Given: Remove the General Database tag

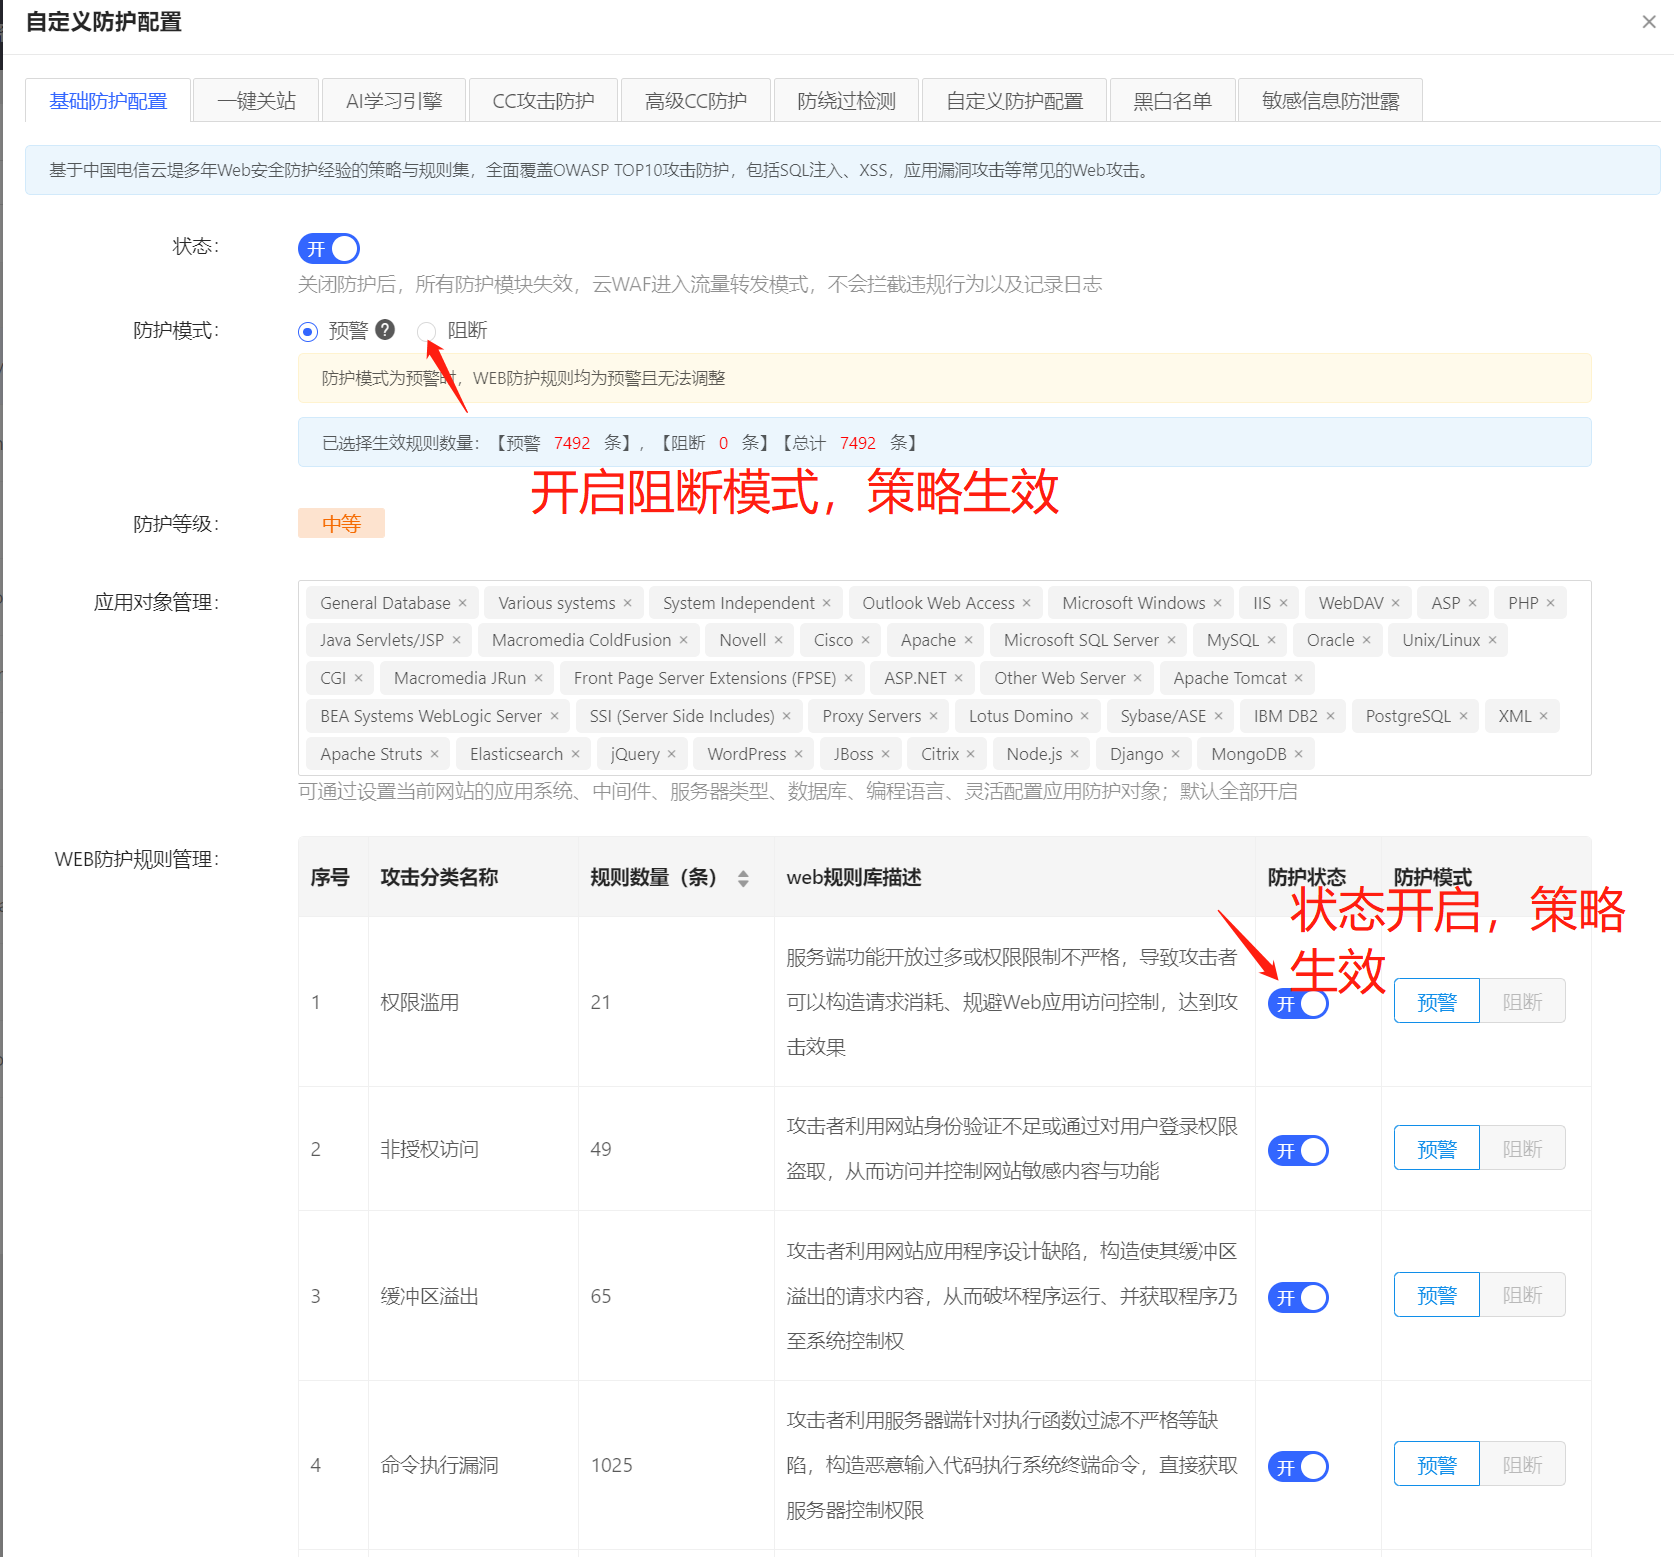Looking at the screenshot, I should (462, 603).
